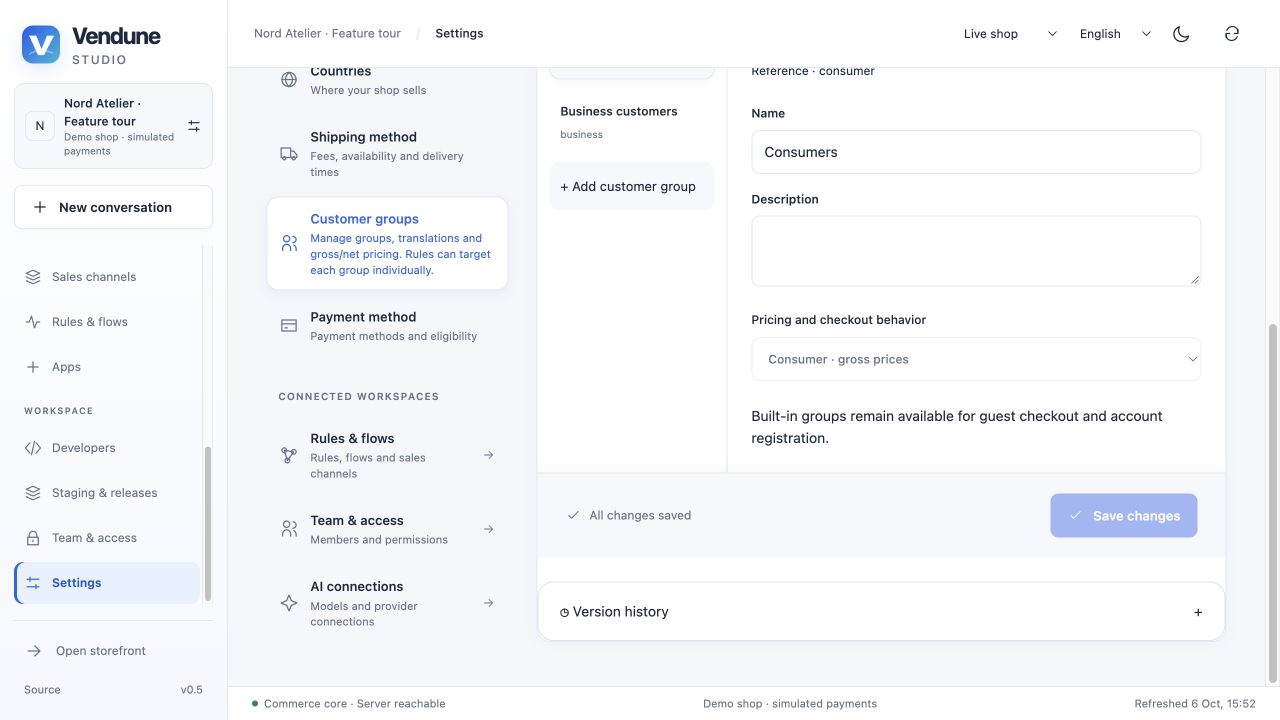Click the 'v0.5' version label
1280x720 pixels.
(x=191, y=690)
